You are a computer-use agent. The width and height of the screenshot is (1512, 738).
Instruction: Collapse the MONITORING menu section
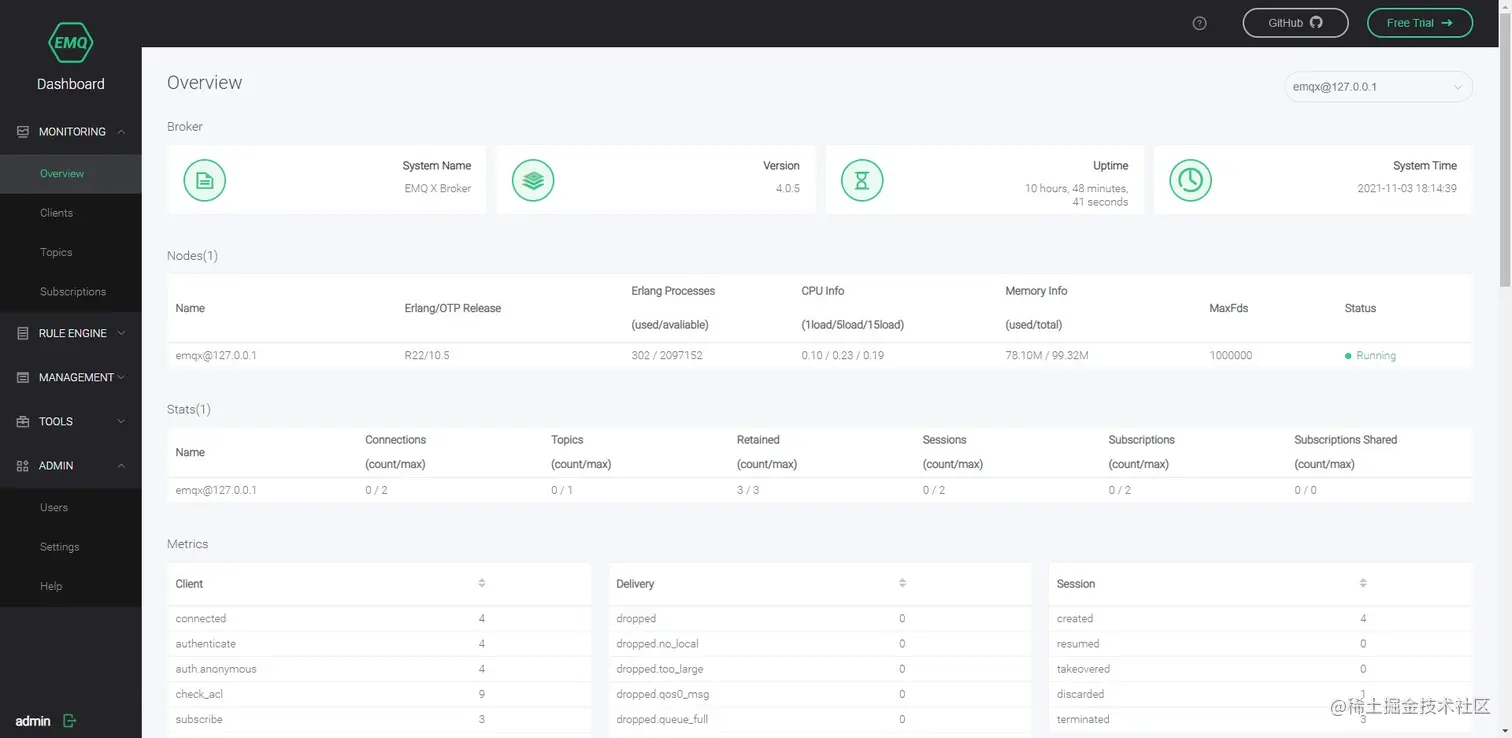(71, 132)
